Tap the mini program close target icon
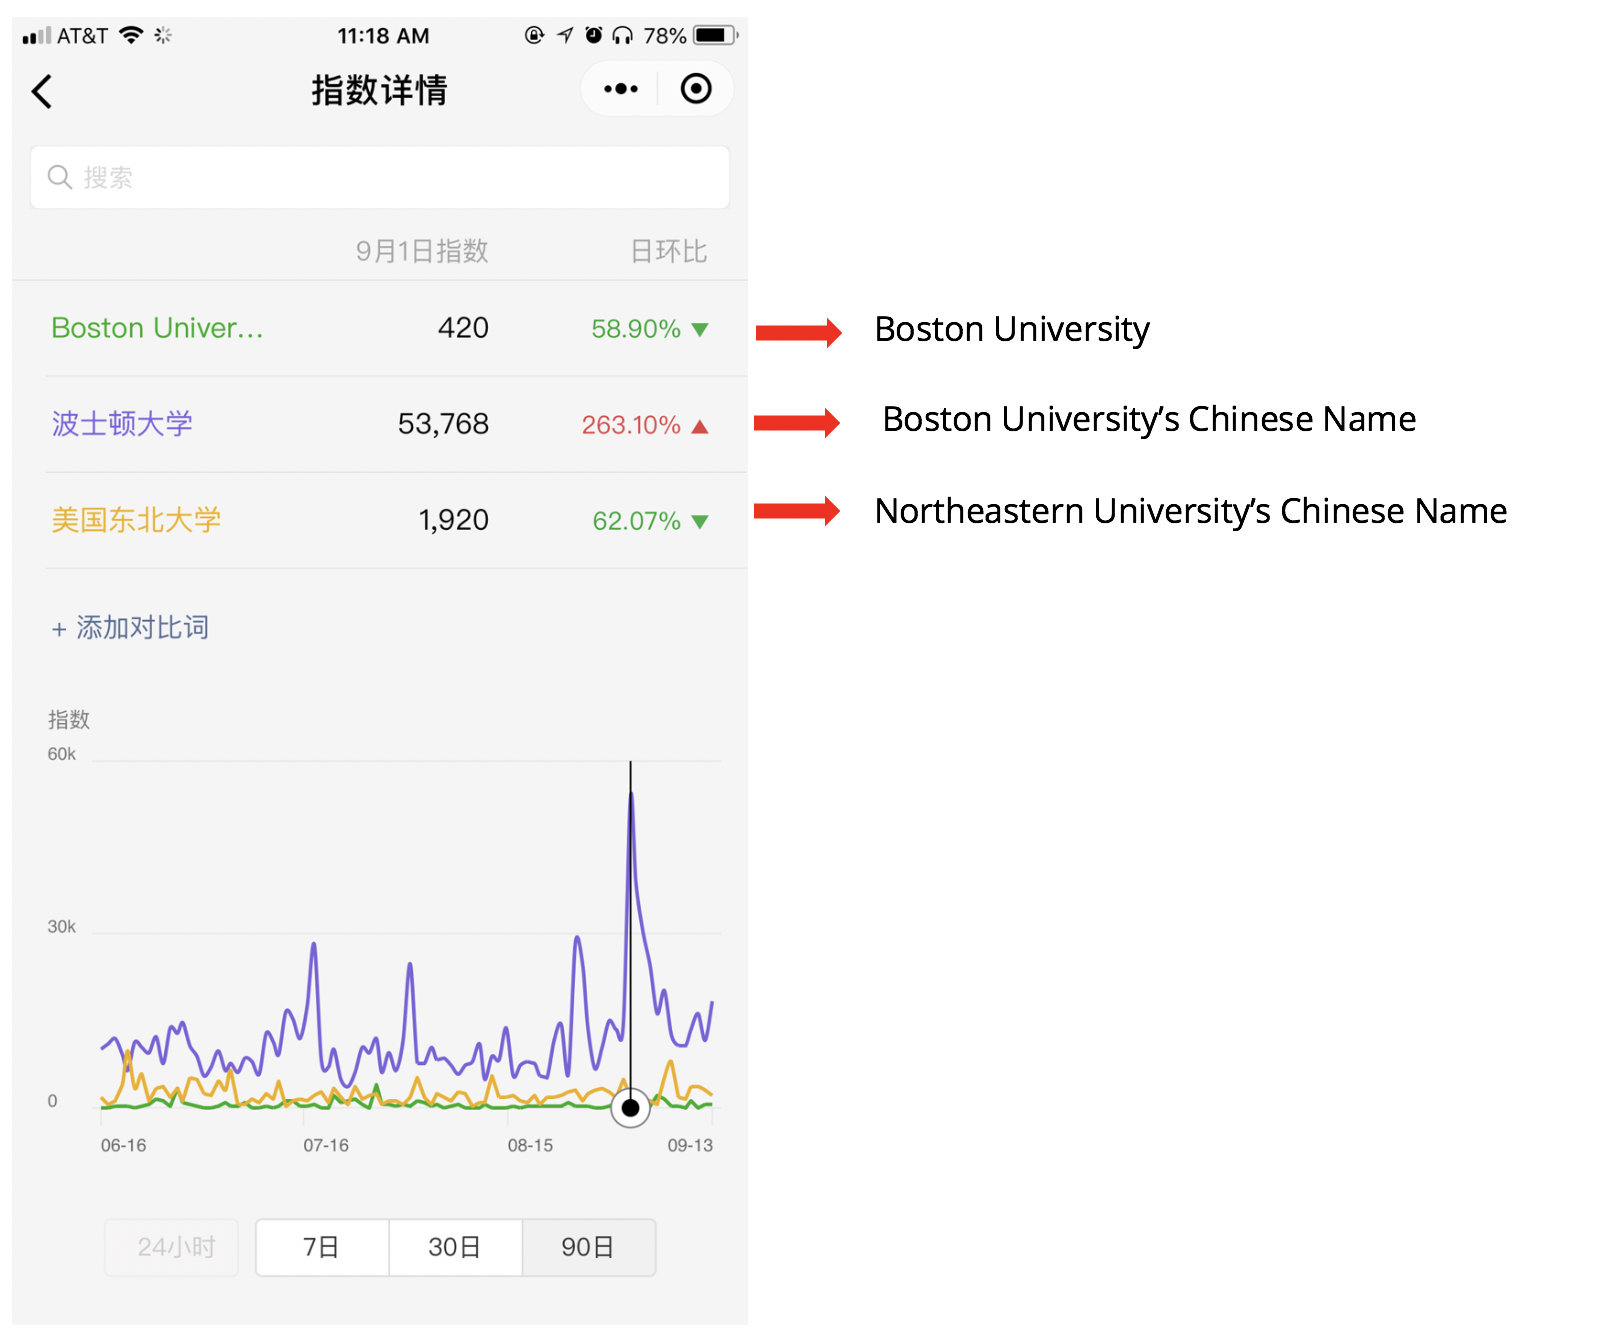The width and height of the screenshot is (1598, 1340). (x=696, y=89)
